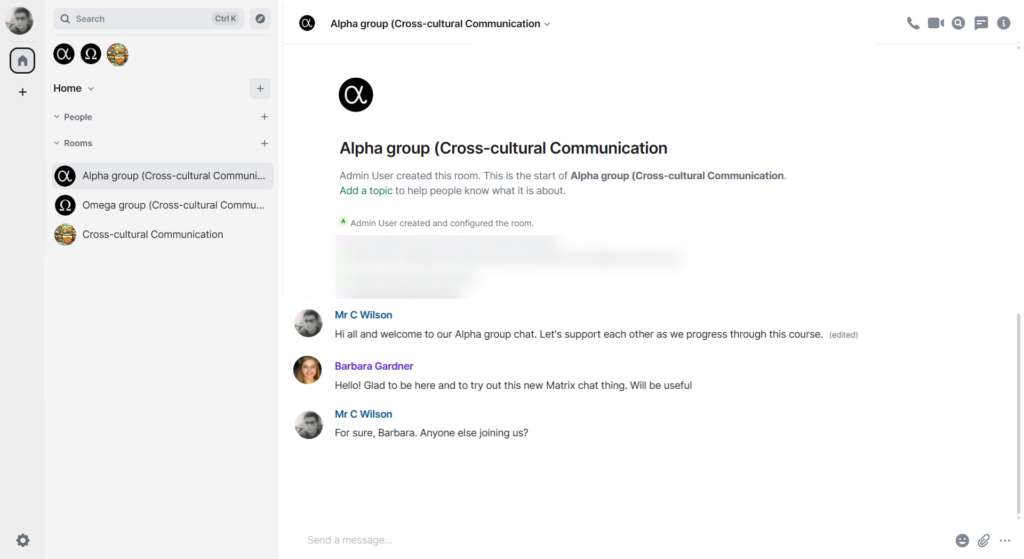Start a voice call in the room
Viewport: 1024px width, 559px height.
[913, 23]
